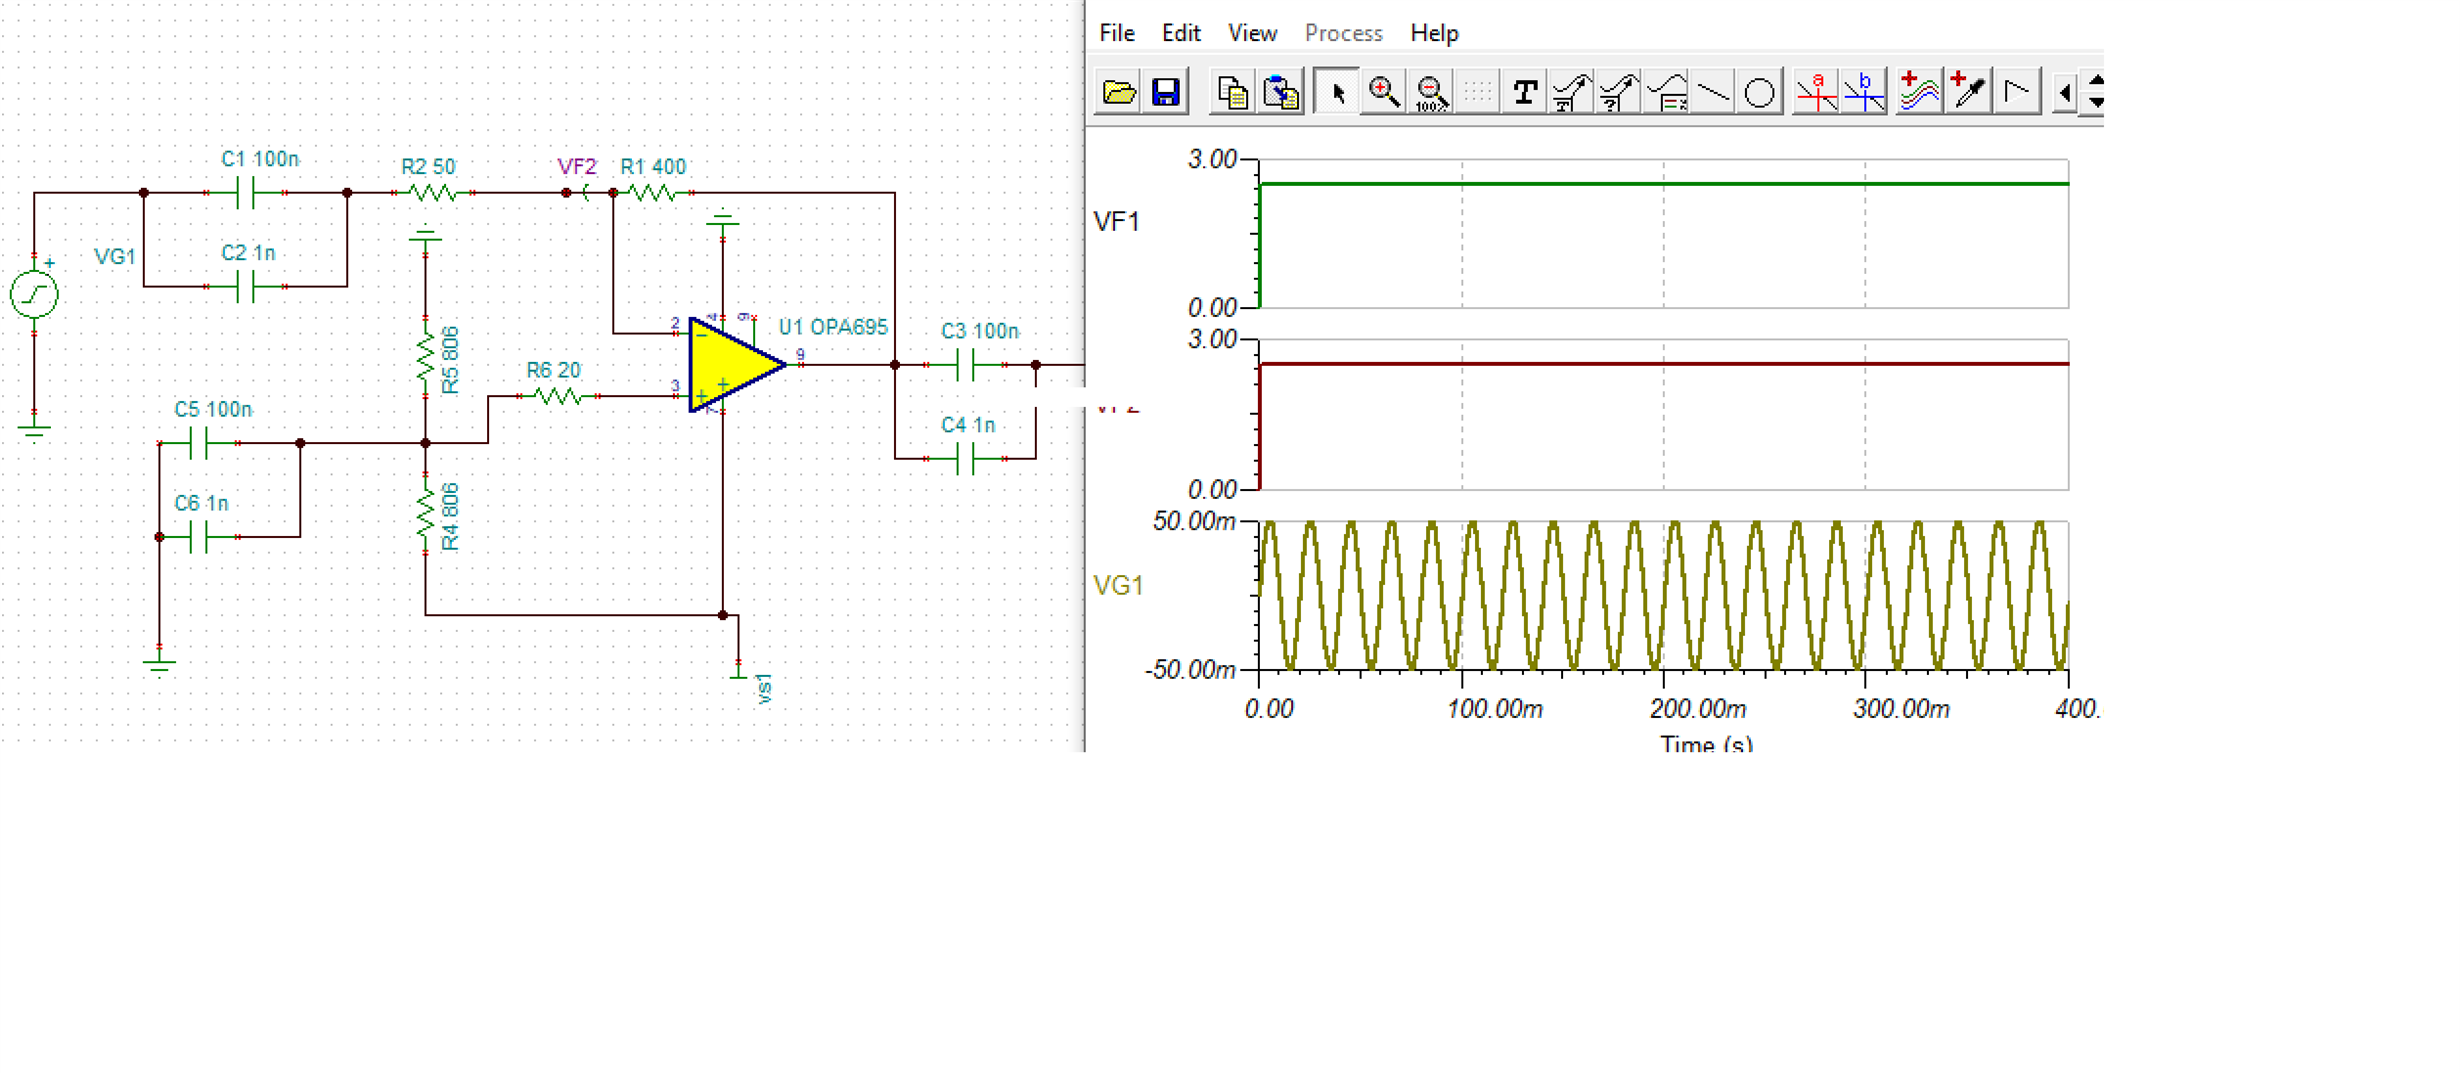Click the 100.00m time axis value
Screen dimensions: 2460x1073
[1494, 709]
